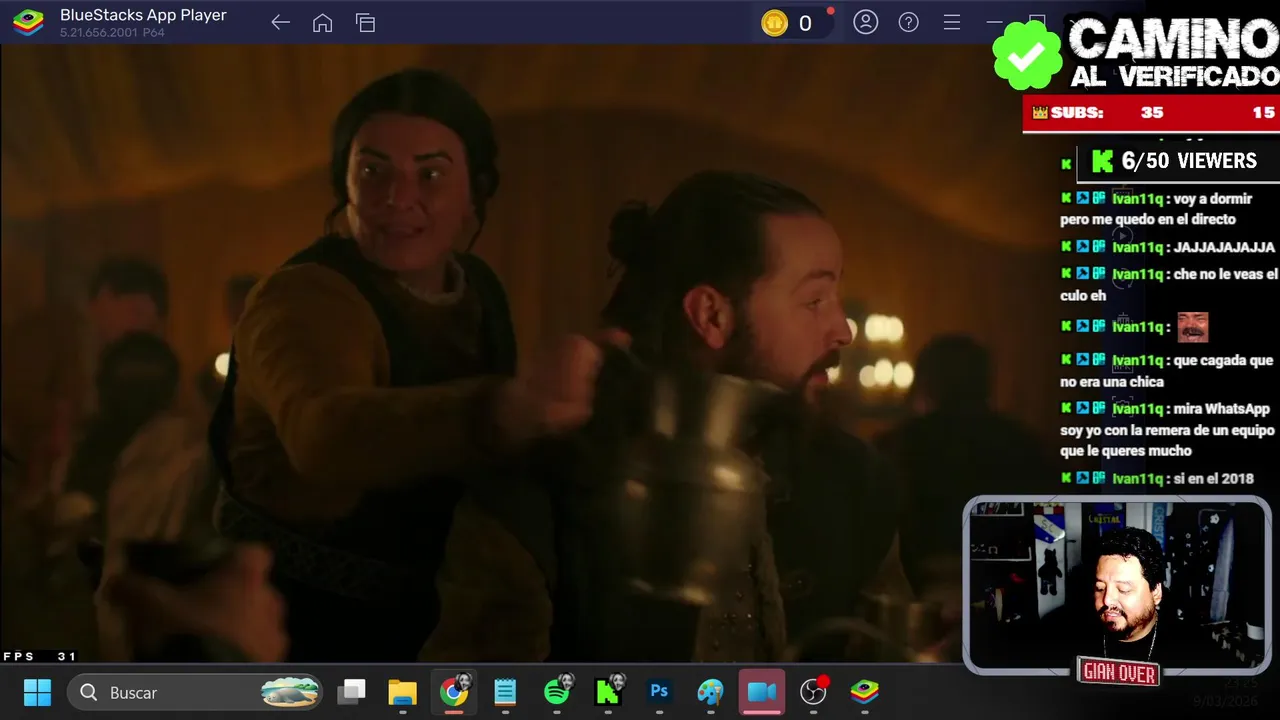Click the laughing emote in chat
Viewport: 1280px width, 720px height.
pyautogui.click(x=1192, y=327)
